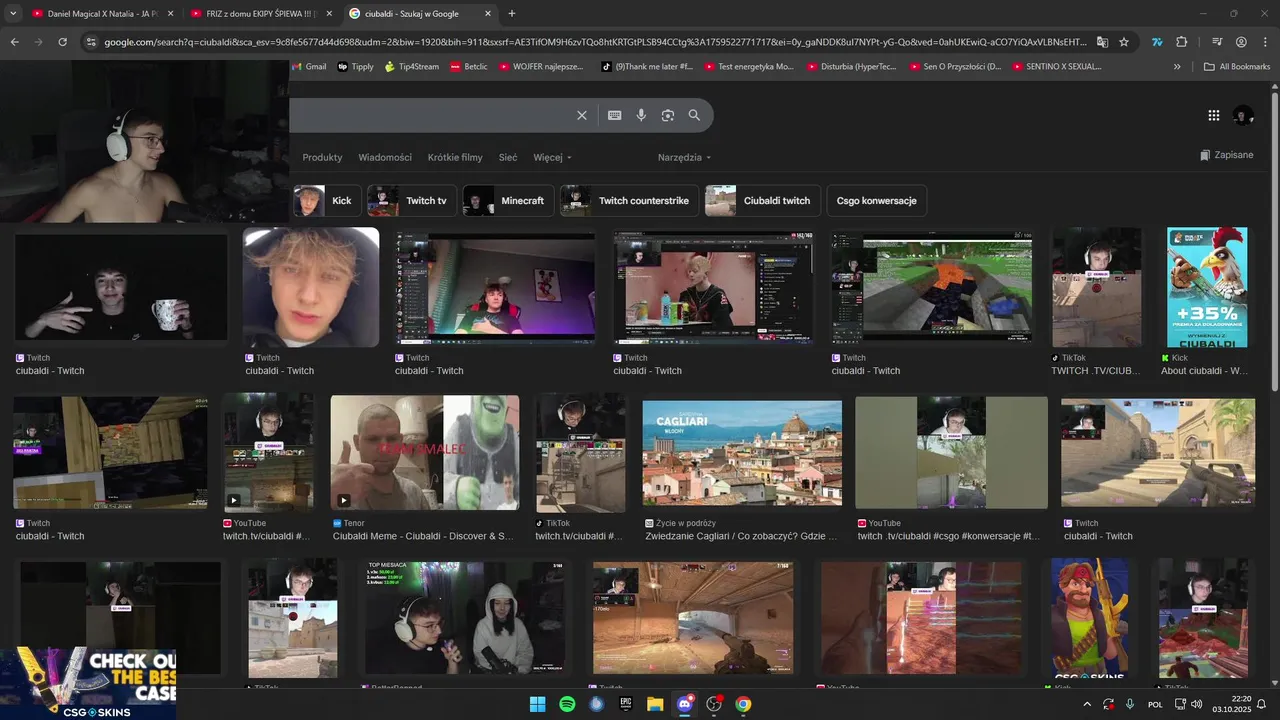This screenshot has height=720, width=1280.
Task: Filter images by Ciubaldi twitch chip
Action: [x=763, y=200]
